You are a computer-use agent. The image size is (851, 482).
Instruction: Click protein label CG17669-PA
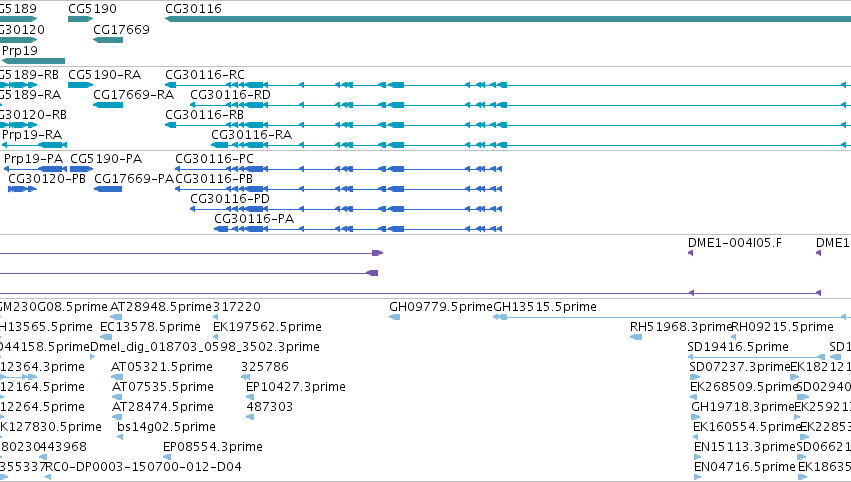(x=134, y=179)
